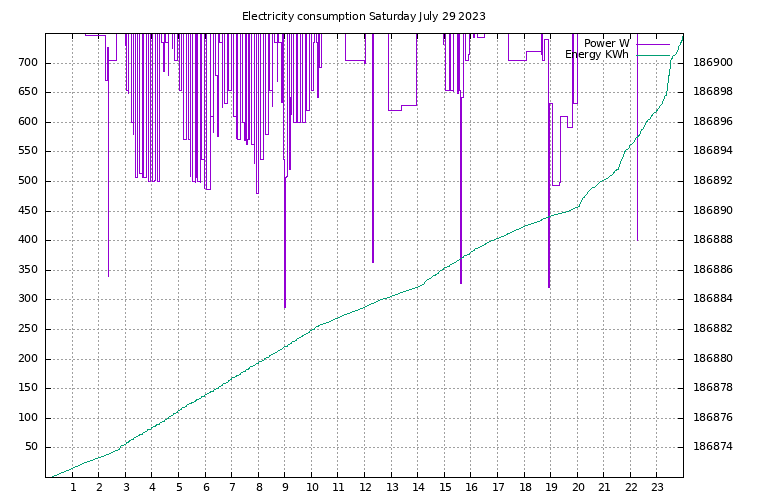The image size is (768, 500).
Task: Click right axis label 186878
Action: tap(713, 388)
